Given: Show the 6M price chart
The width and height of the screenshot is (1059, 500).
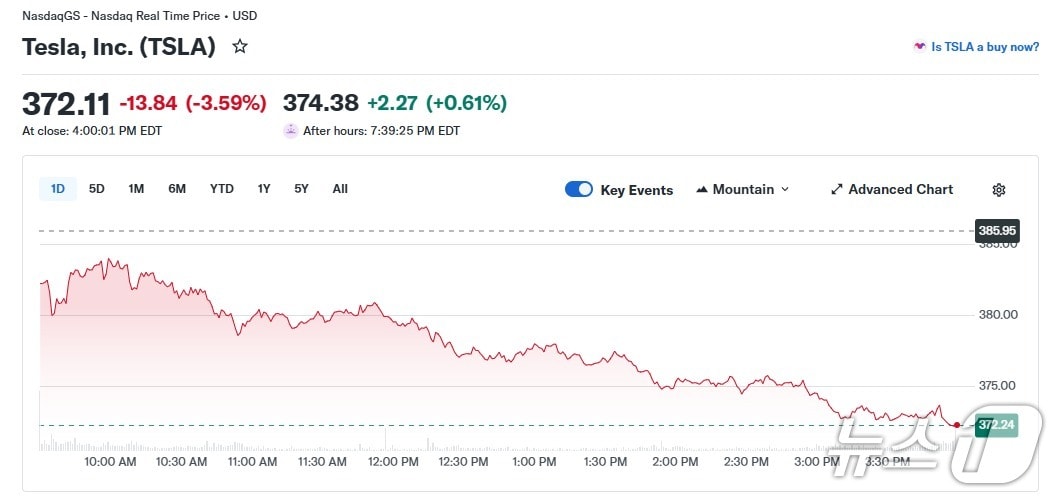Looking at the screenshot, I should 177,189.
